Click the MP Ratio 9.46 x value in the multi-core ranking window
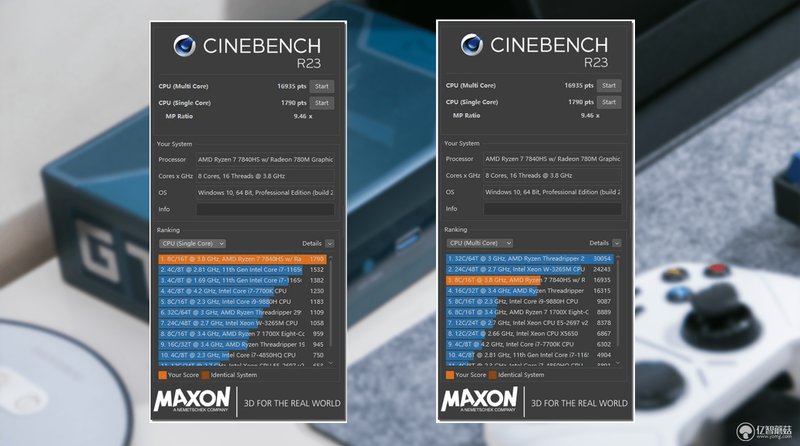The width and height of the screenshot is (800, 446). [590, 116]
